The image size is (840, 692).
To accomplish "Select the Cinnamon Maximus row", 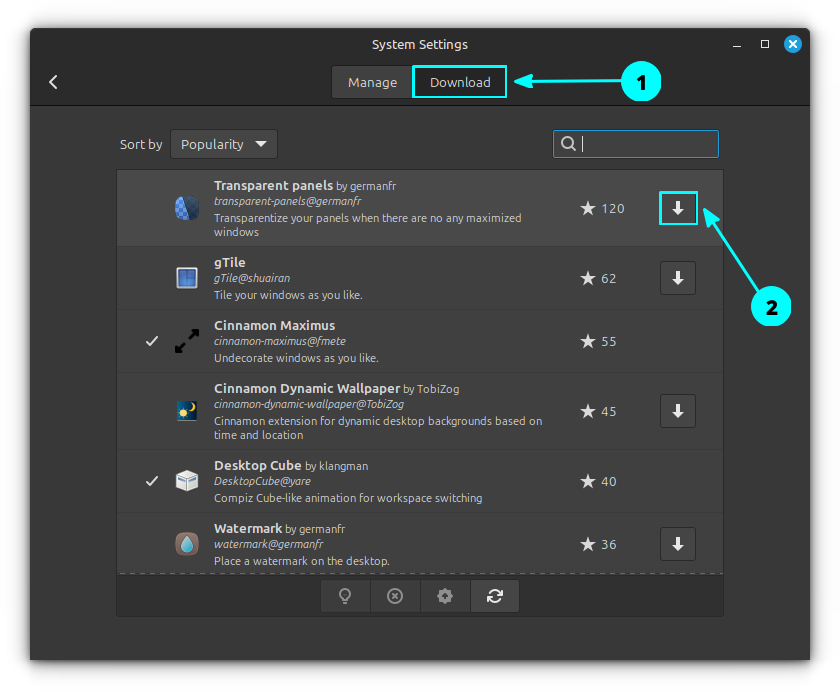I will [x=400, y=341].
